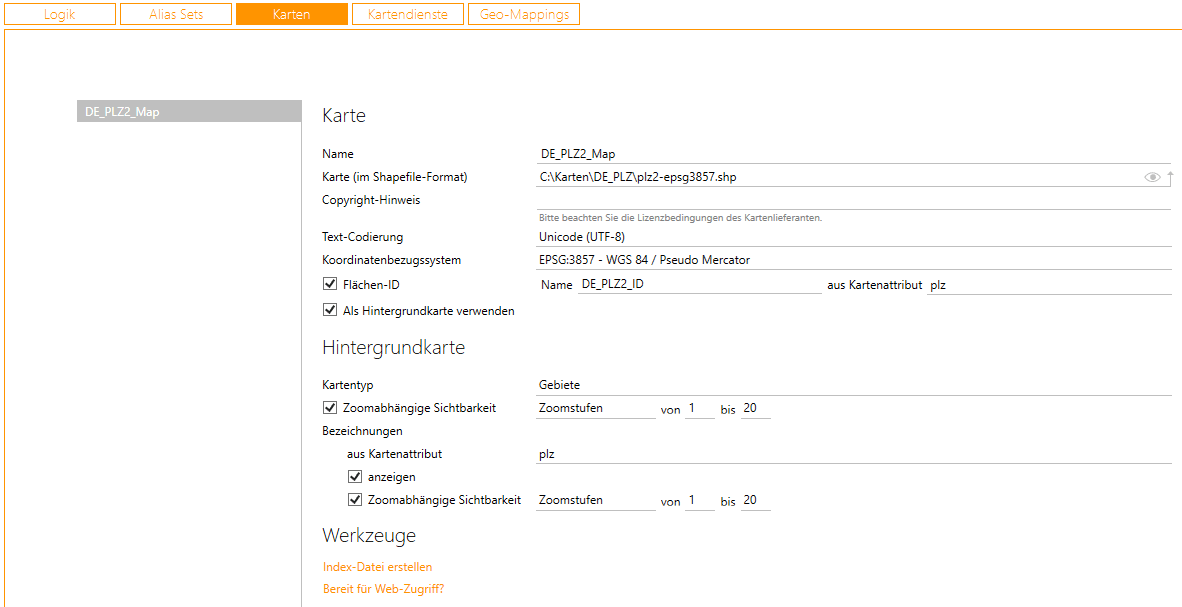Click the Index-Datei erstellen link
Screen dimensions: 1182x607
[x=377, y=567]
